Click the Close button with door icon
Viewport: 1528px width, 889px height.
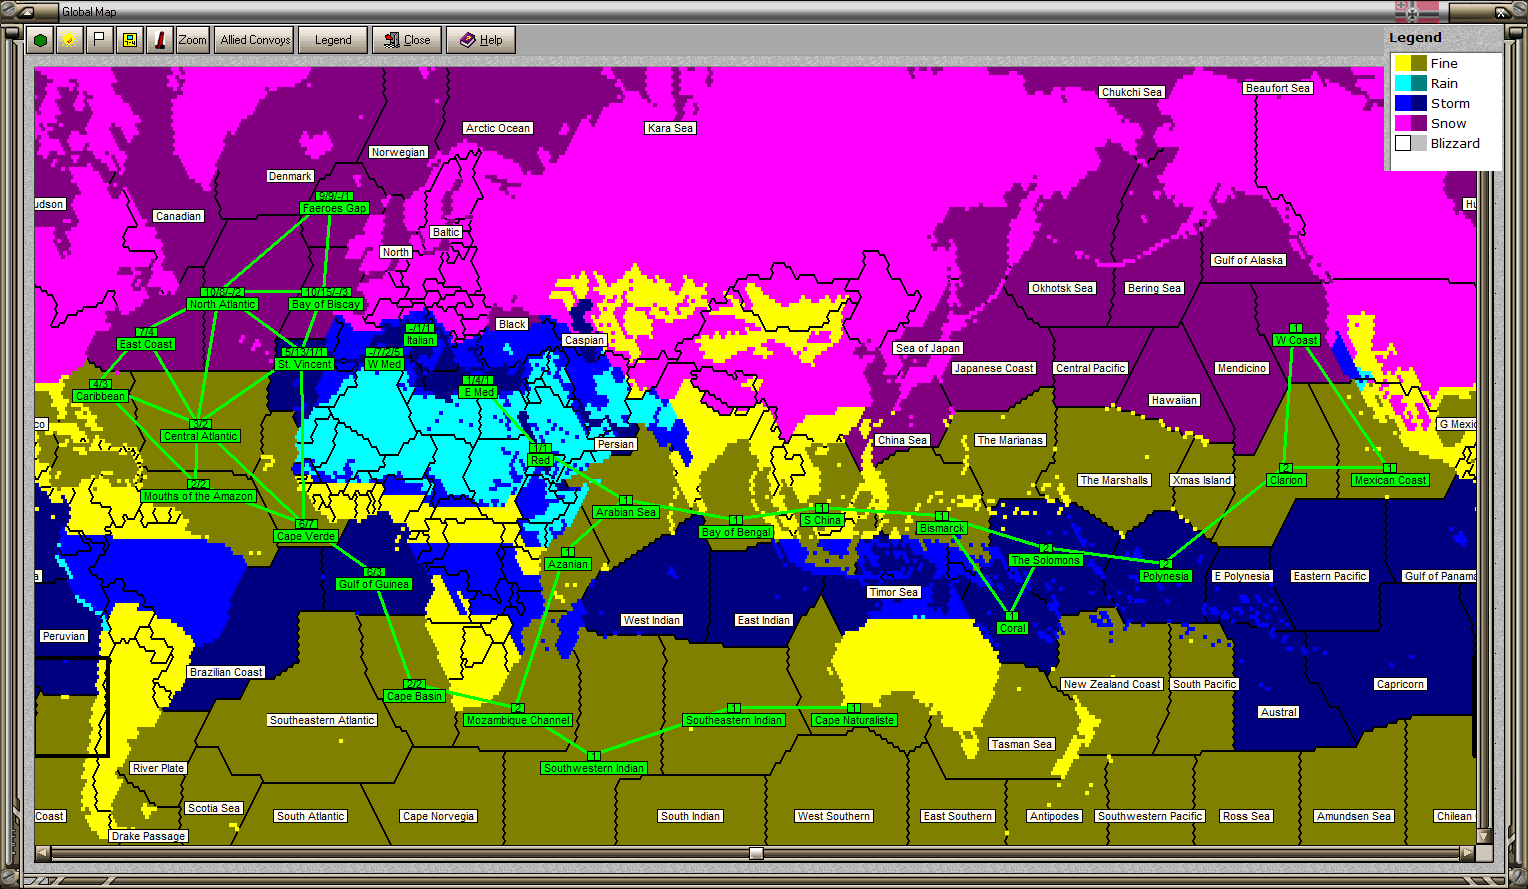click(x=407, y=40)
